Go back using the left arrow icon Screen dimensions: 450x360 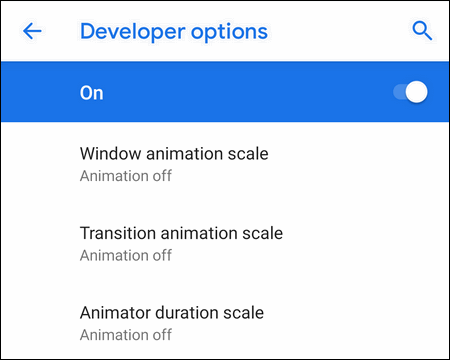click(32, 31)
